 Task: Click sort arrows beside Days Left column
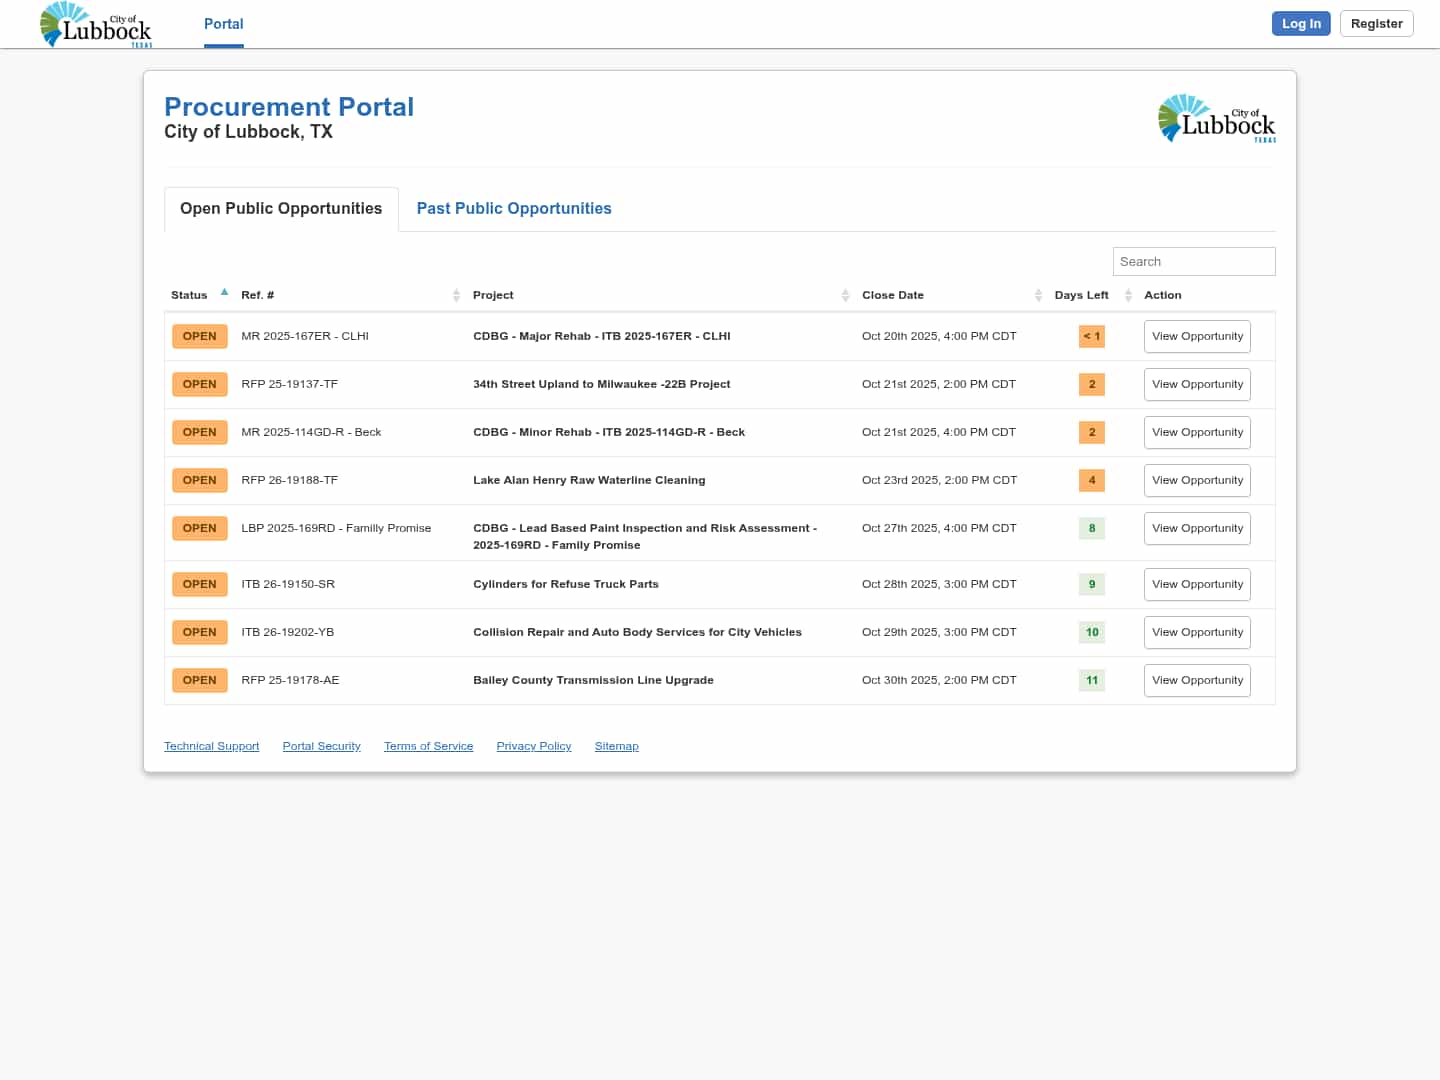(x=1128, y=295)
